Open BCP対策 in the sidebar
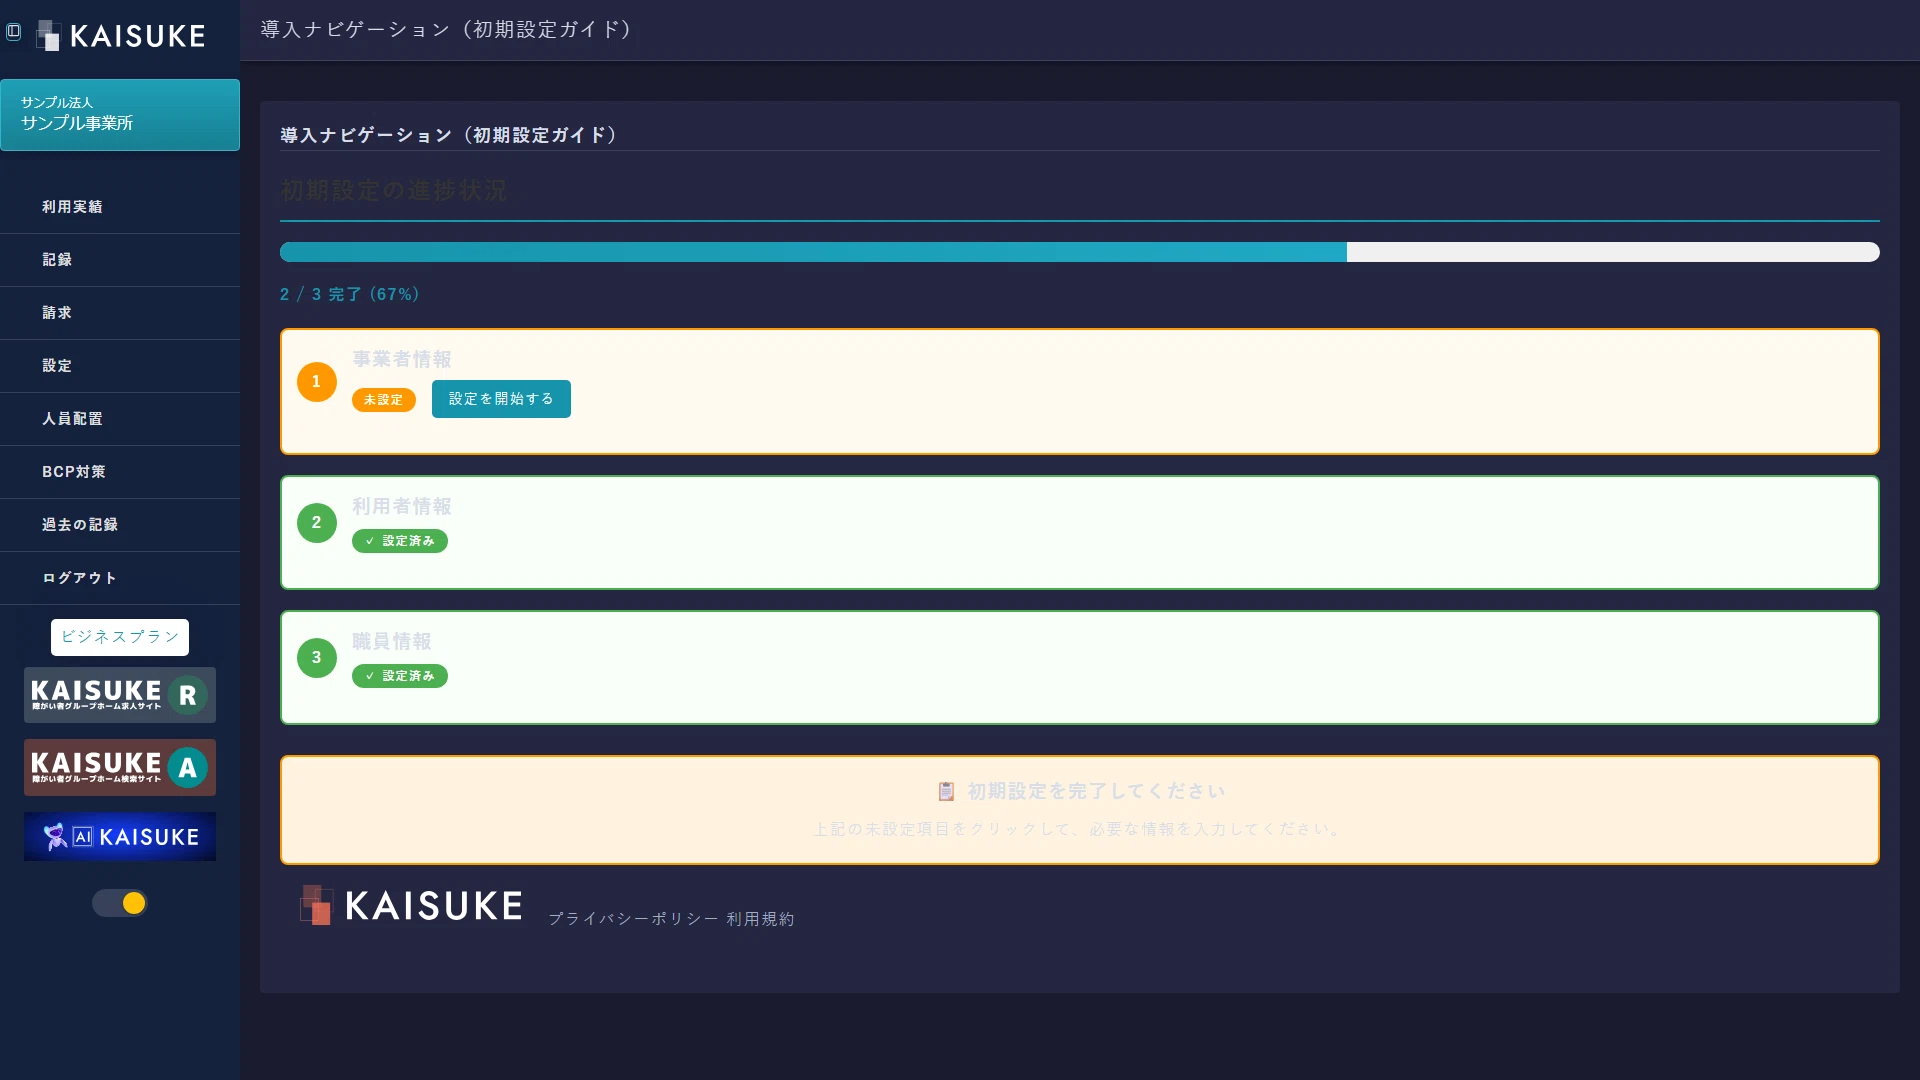 pos(120,472)
